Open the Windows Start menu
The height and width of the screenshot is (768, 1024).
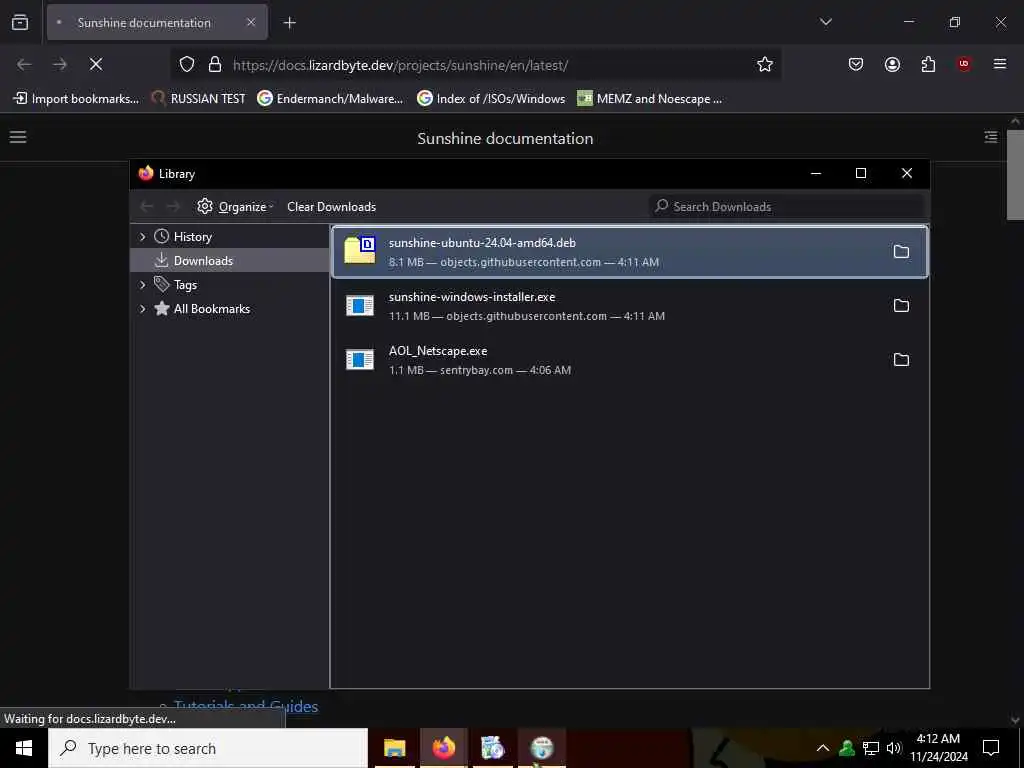(24, 748)
